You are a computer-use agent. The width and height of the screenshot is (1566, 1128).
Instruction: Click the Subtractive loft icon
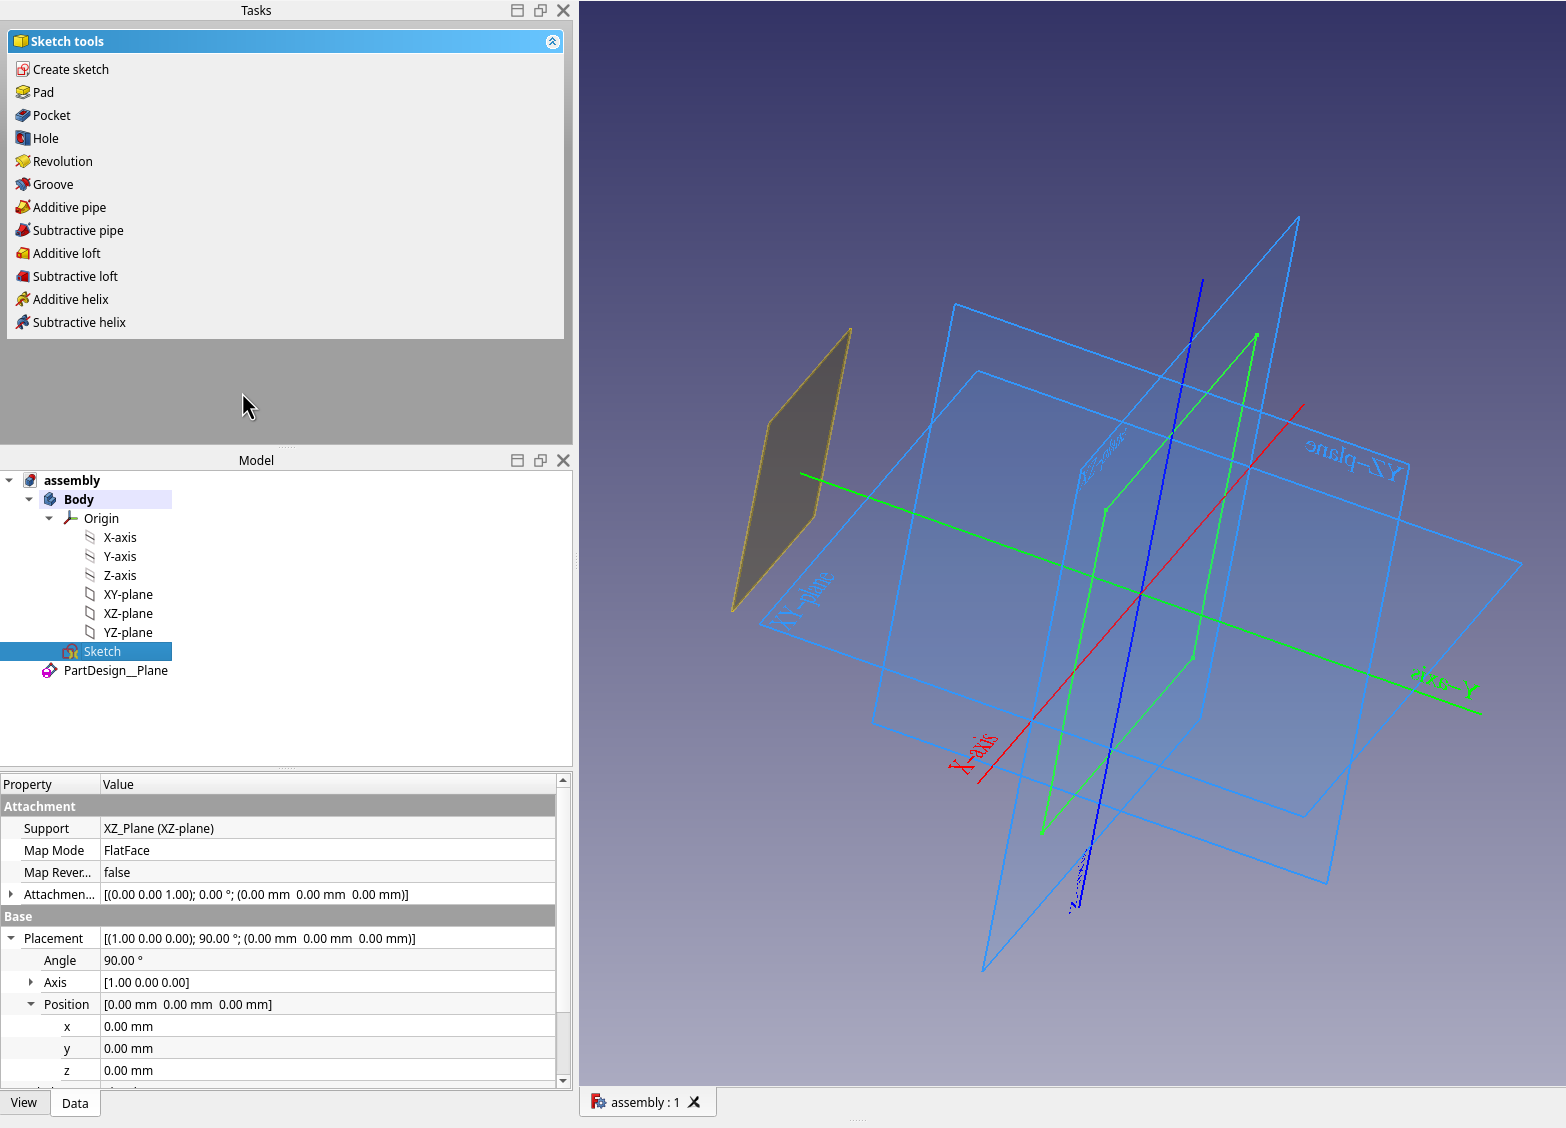pyautogui.click(x=23, y=276)
